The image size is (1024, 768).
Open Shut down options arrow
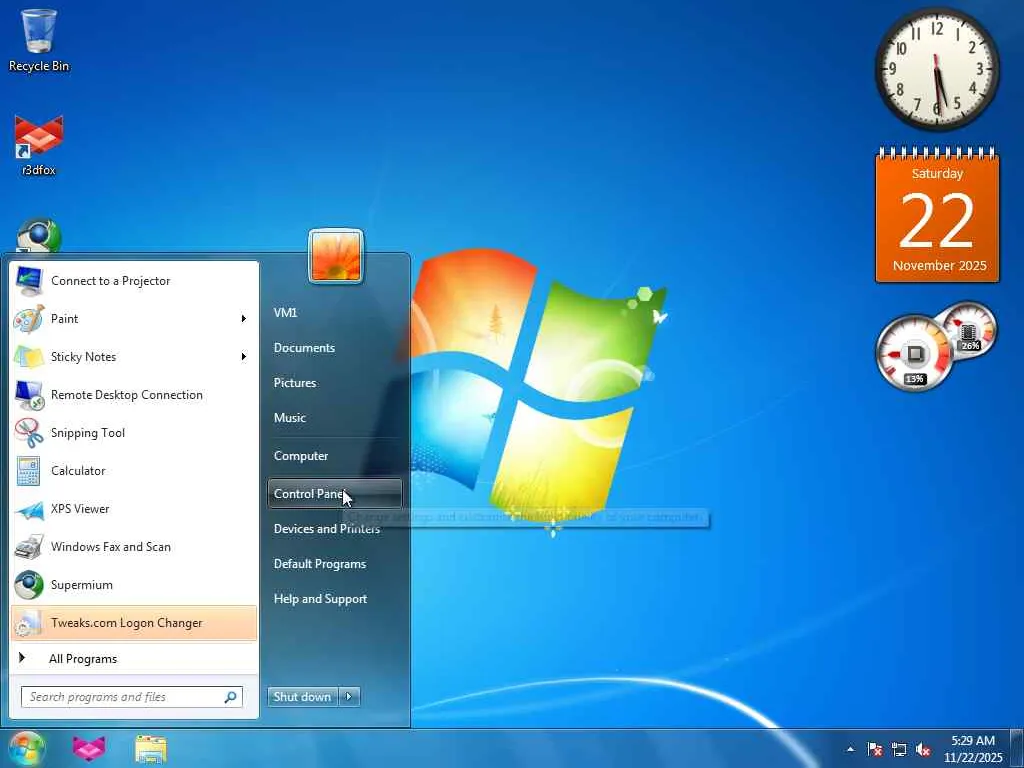click(x=349, y=697)
